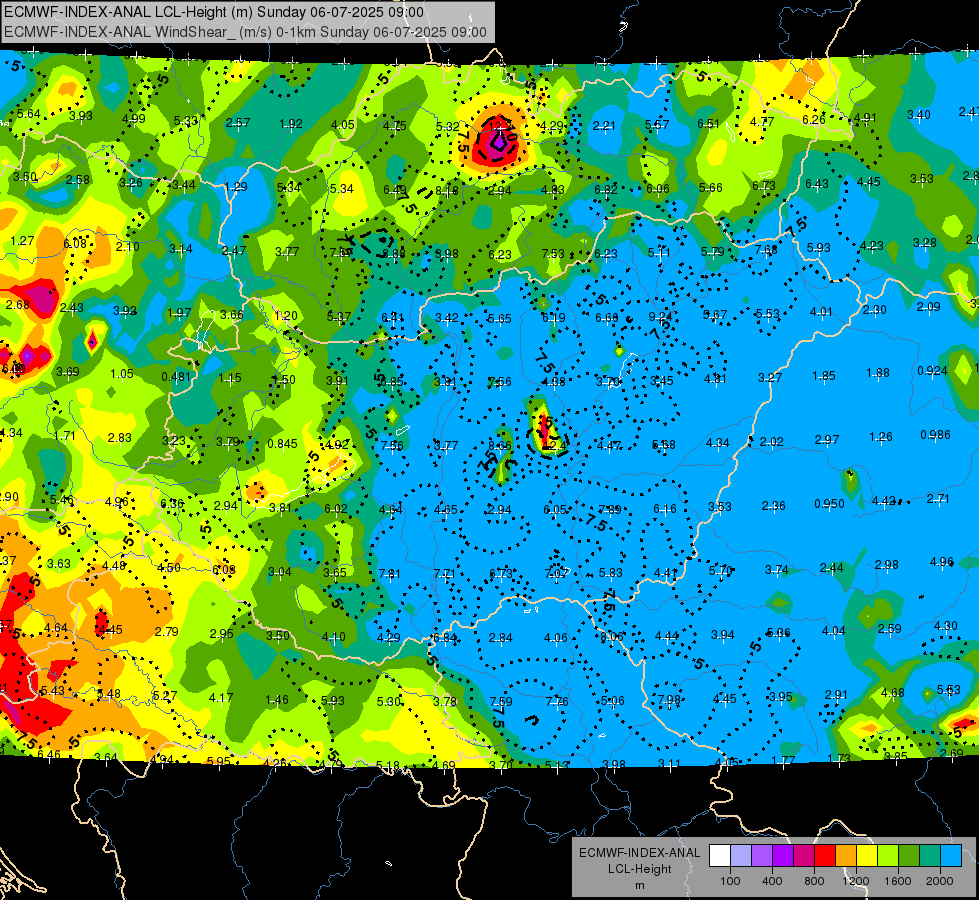Click the WindShear 0-1km title line in header
The width and height of the screenshot is (979, 900).
245,32
